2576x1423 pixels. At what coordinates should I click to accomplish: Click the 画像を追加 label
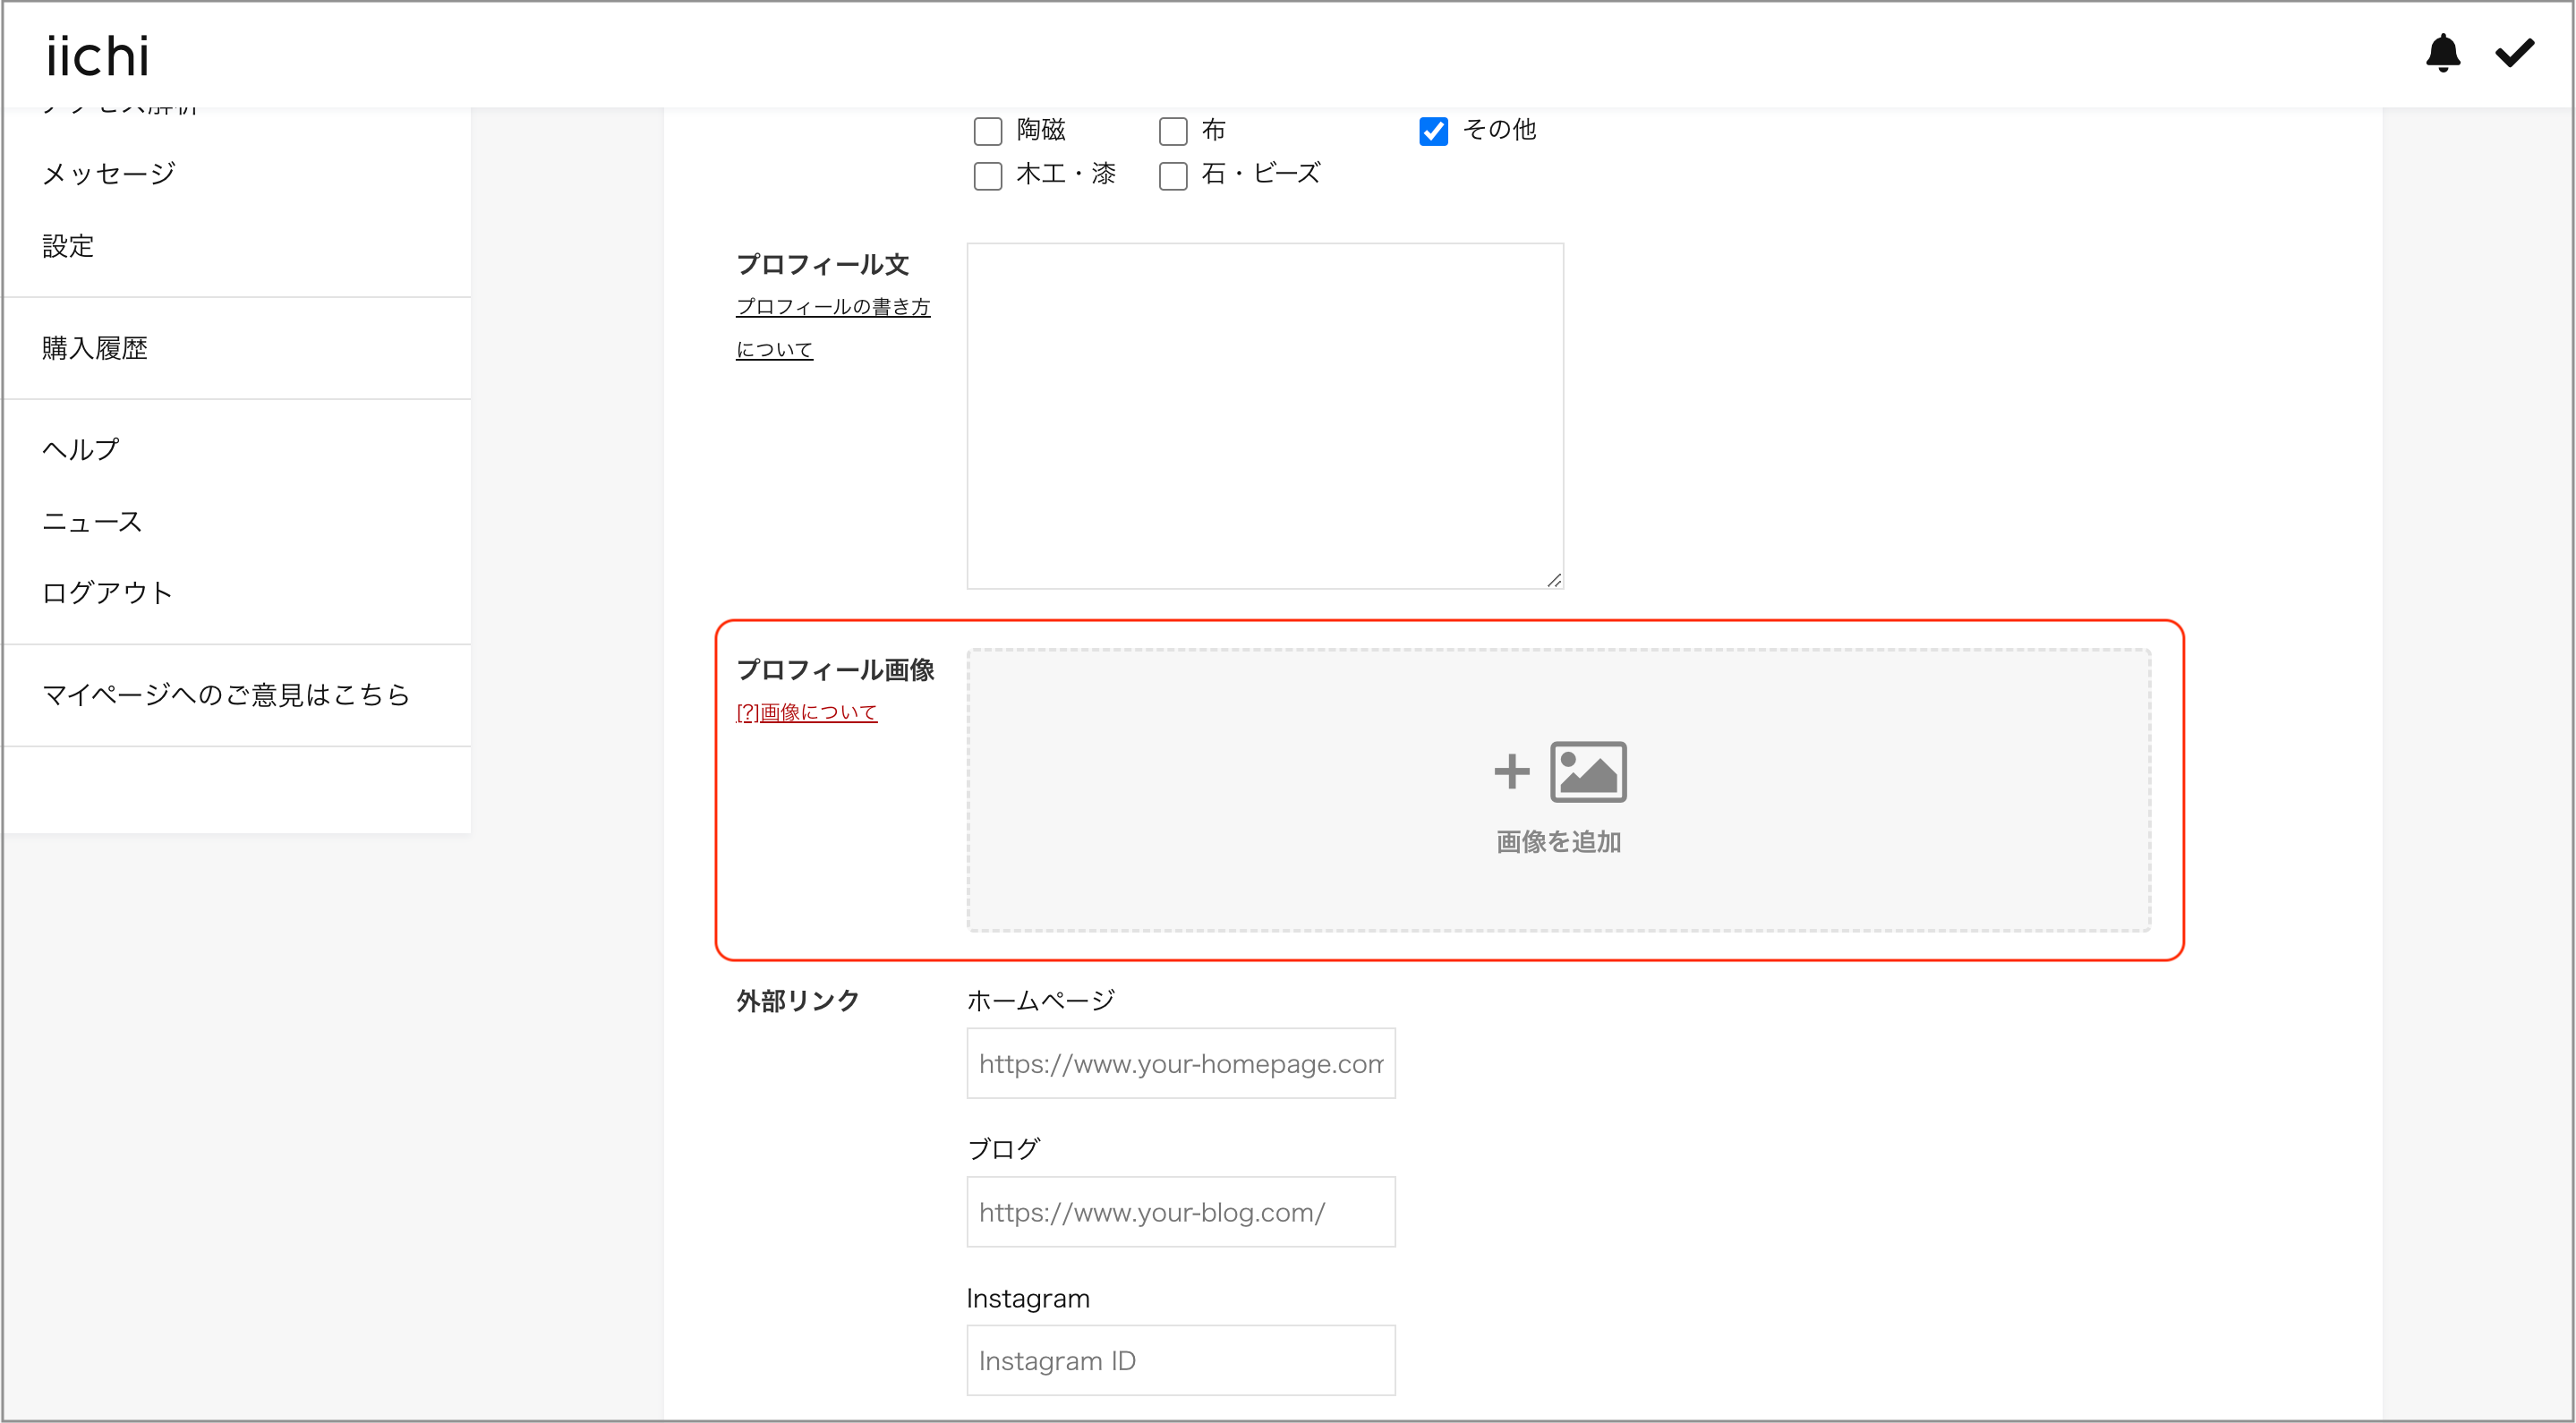pyautogui.click(x=1558, y=842)
